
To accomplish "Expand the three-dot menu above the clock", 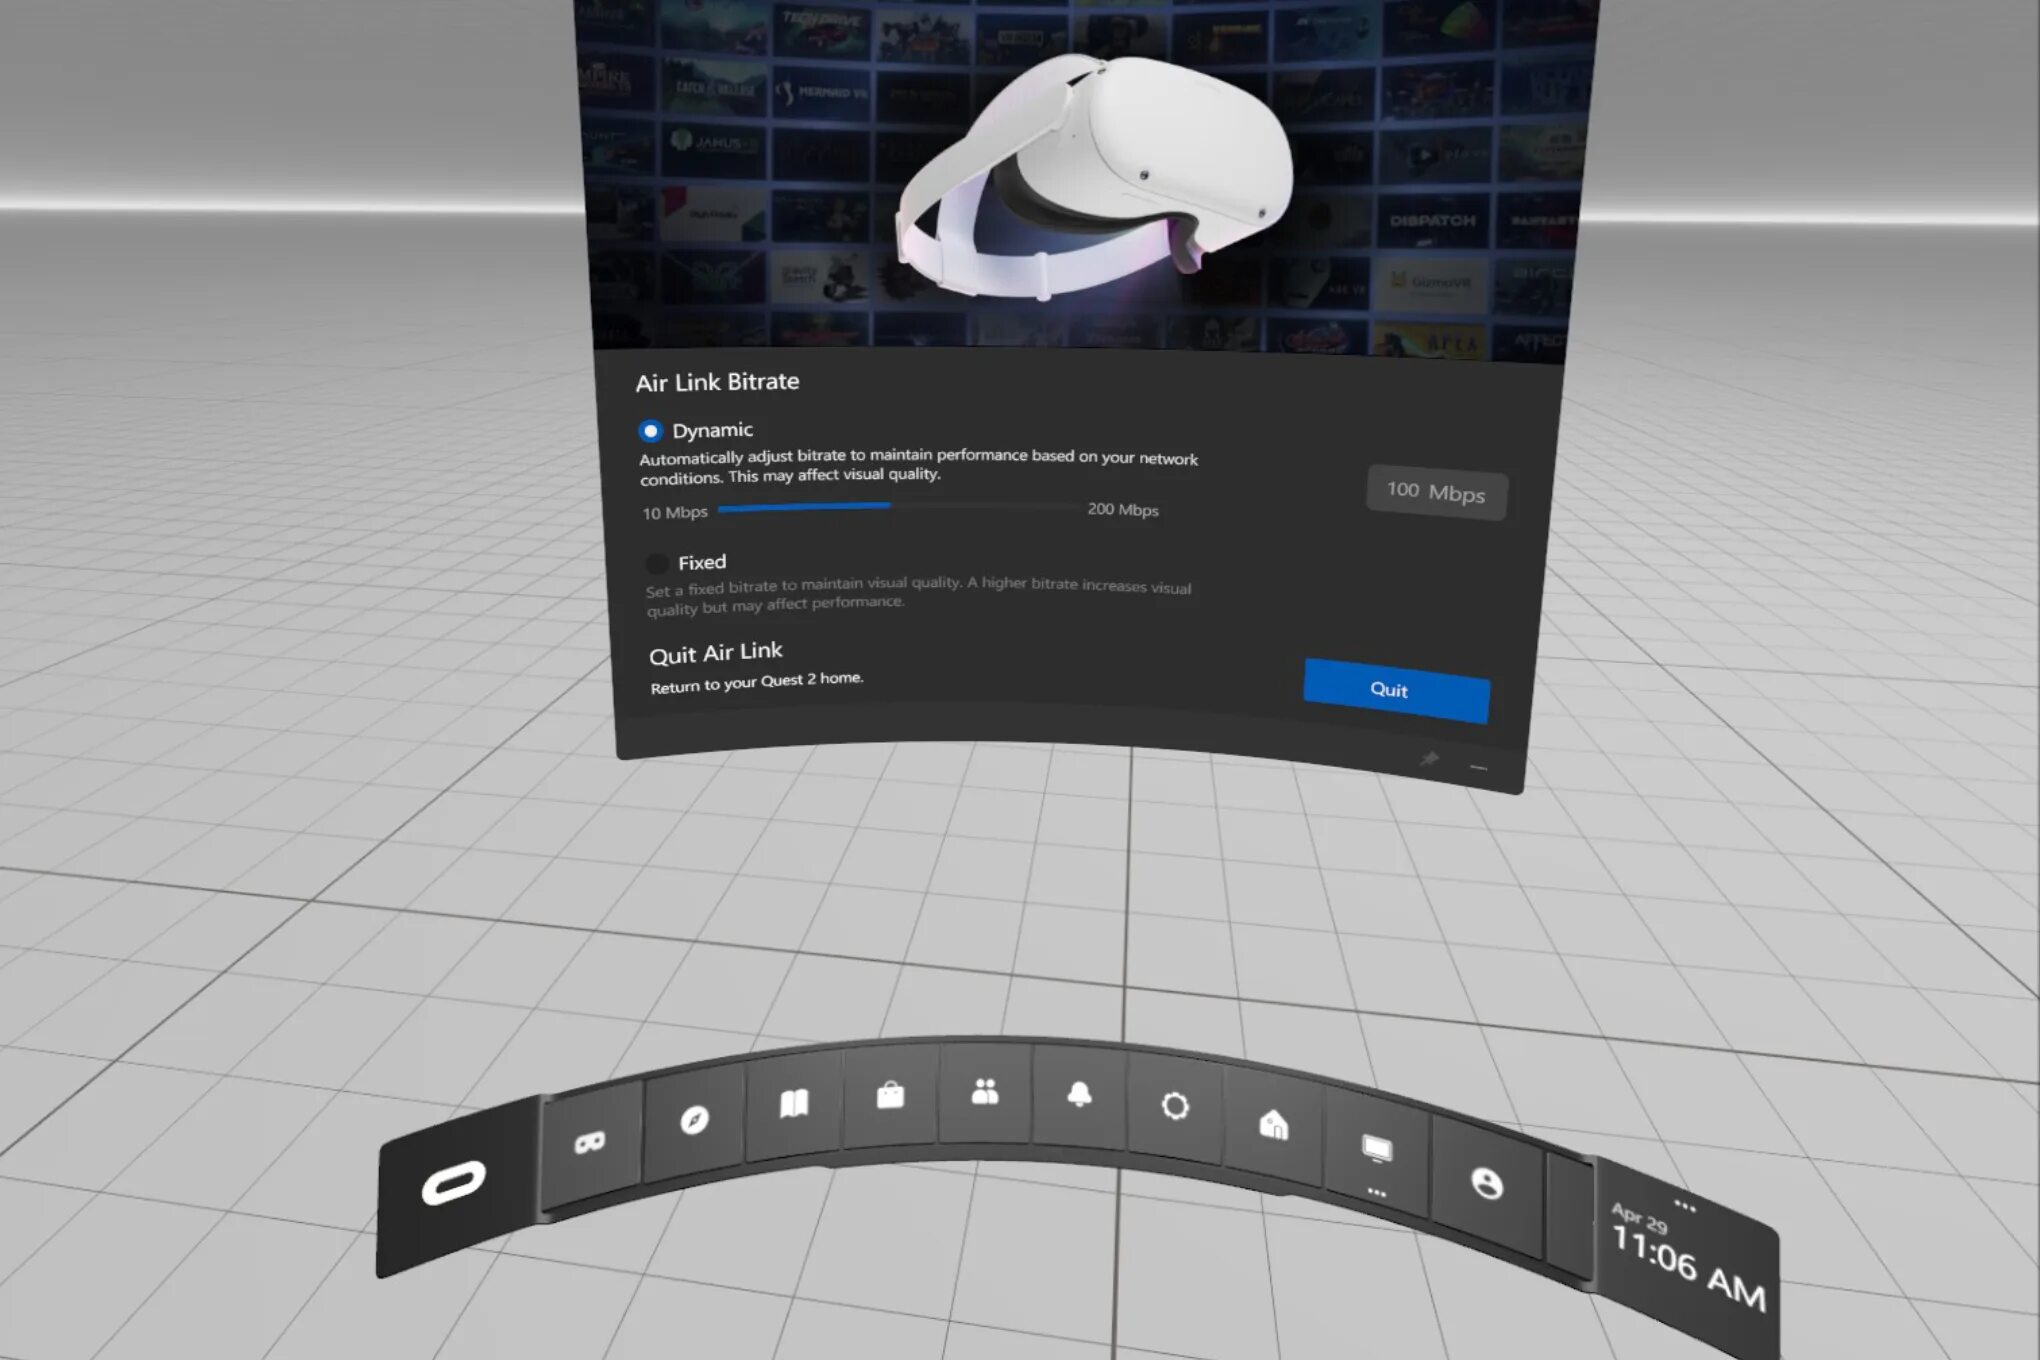I will pos(1684,1206).
